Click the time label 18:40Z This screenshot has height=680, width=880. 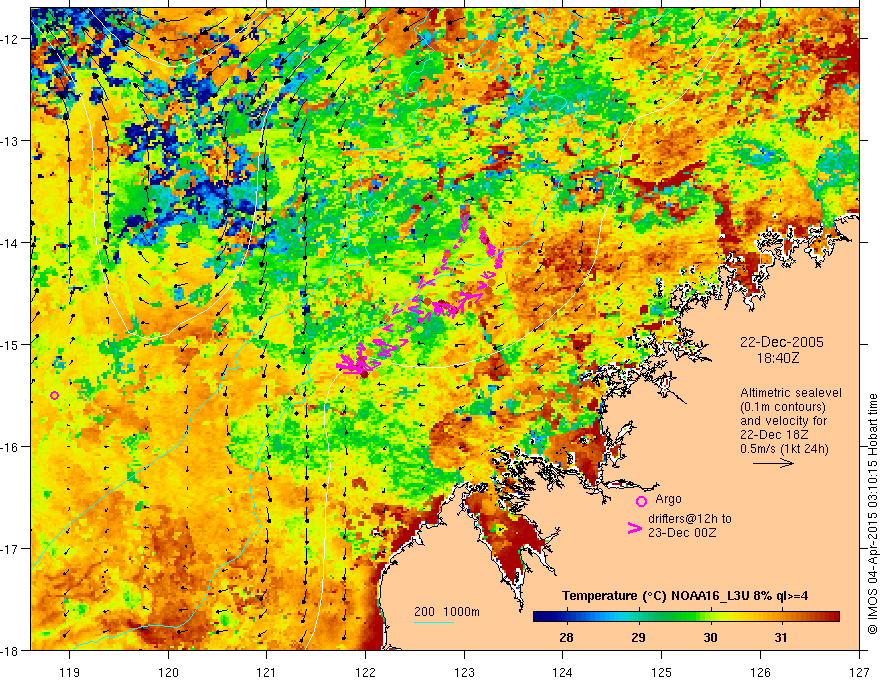pyautogui.click(x=777, y=357)
